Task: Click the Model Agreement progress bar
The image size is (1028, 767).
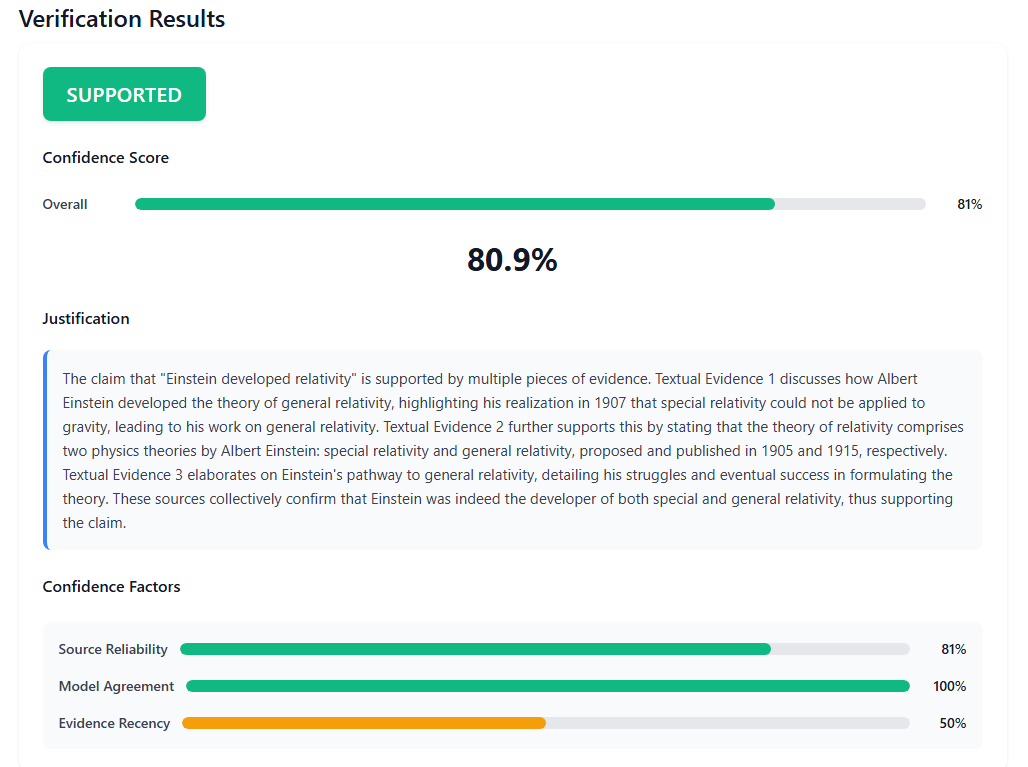Action: coord(545,686)
